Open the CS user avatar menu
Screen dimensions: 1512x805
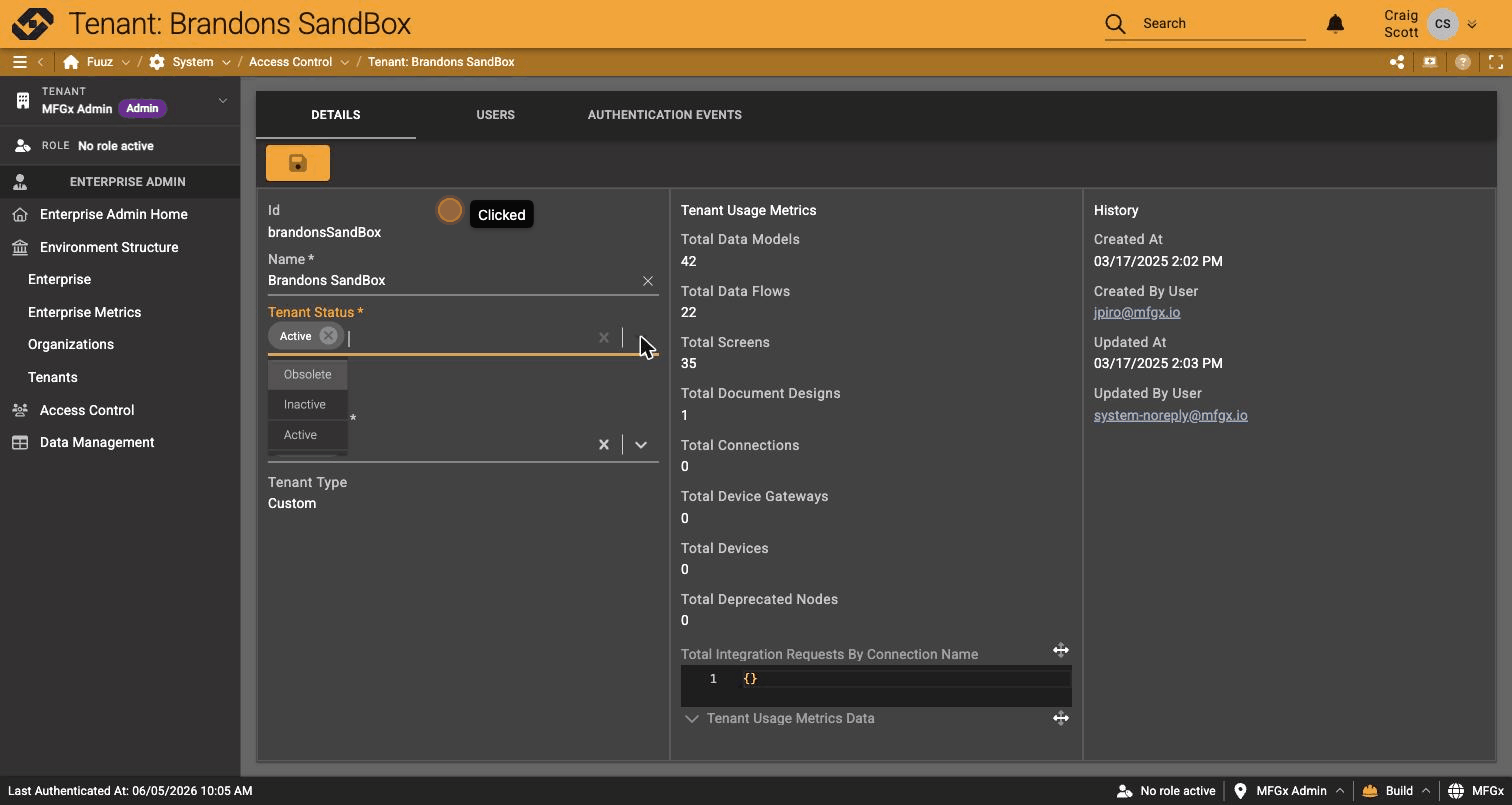(x=1442, y=24)
